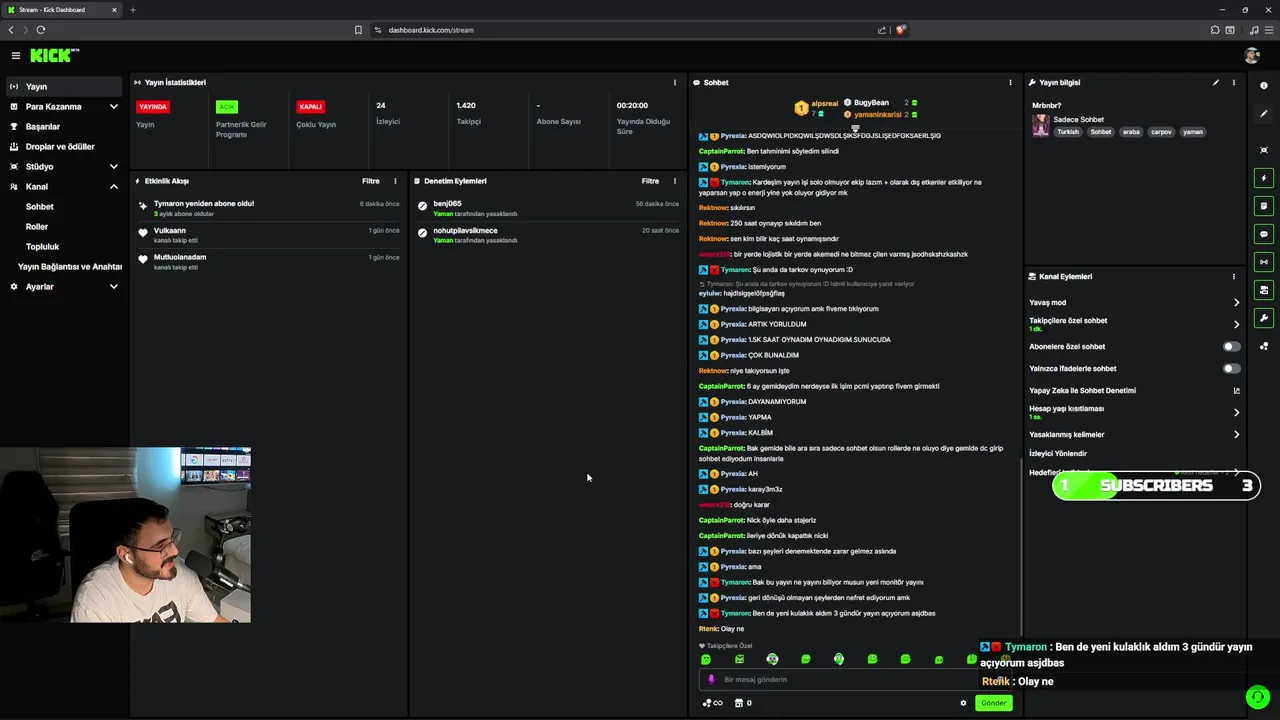Collapse the Para Kazanma sidebar section
The width and height of the screenshot is (1280, 720).
(114, 107)
